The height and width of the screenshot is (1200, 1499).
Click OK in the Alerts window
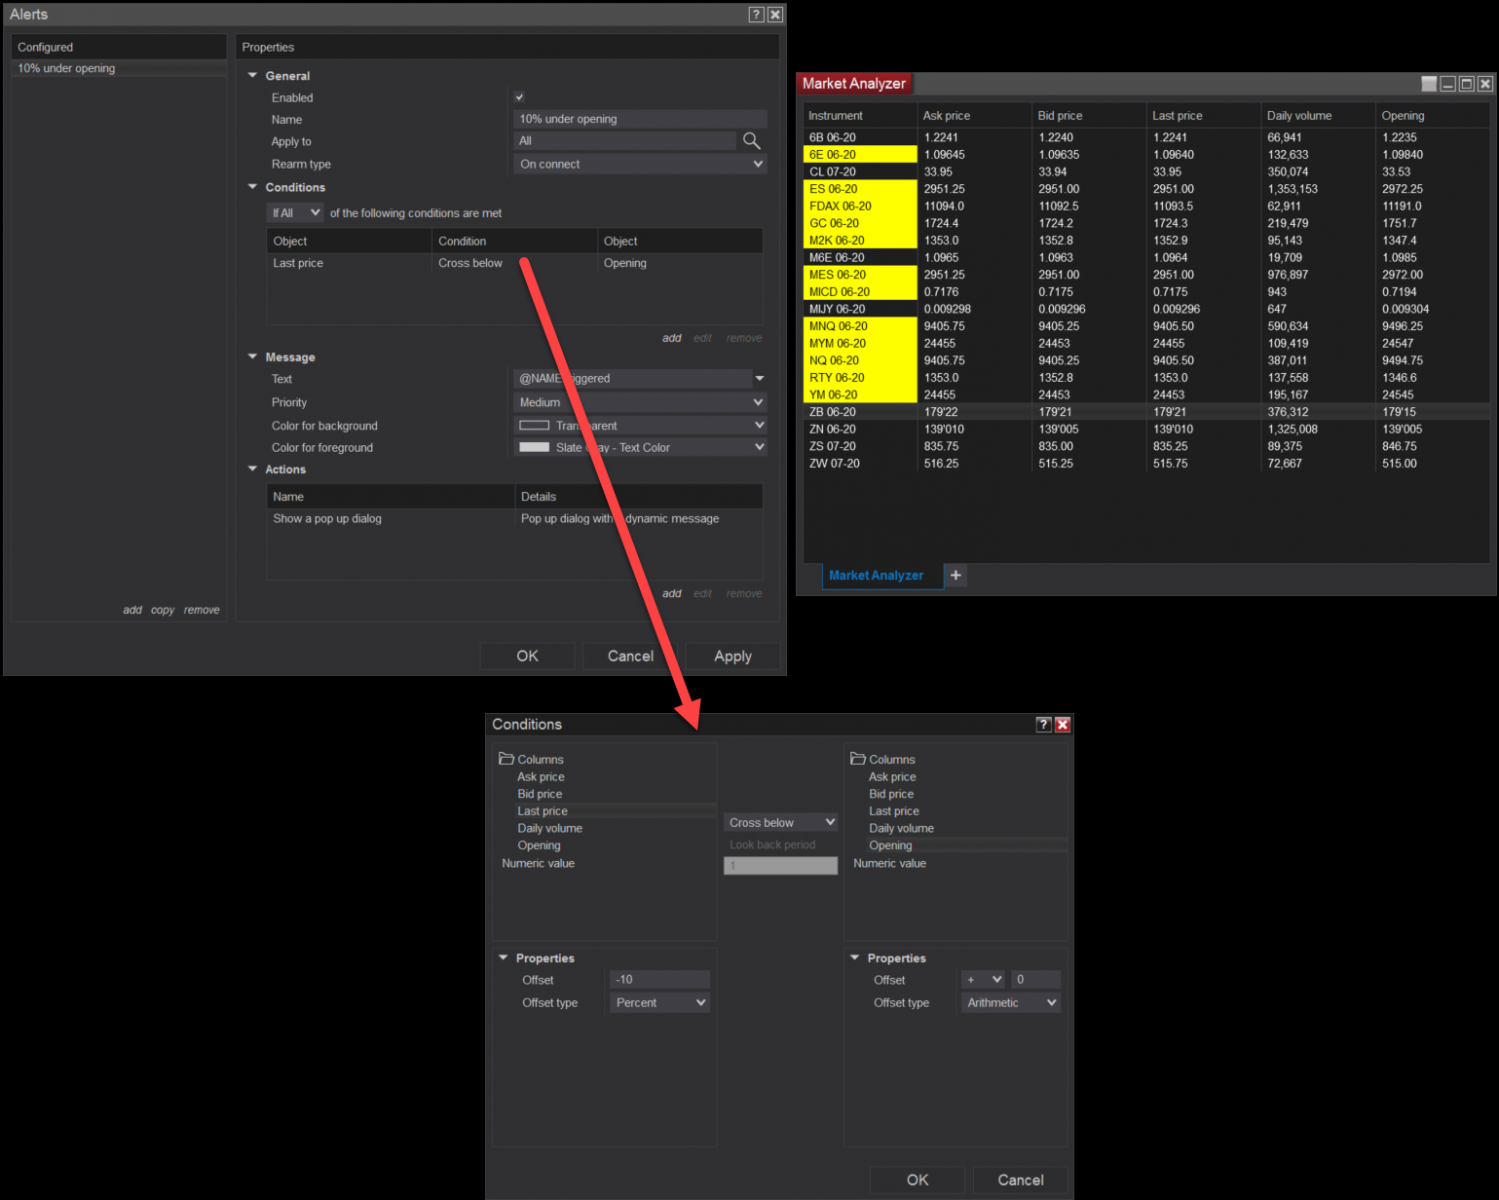[527, 656]
